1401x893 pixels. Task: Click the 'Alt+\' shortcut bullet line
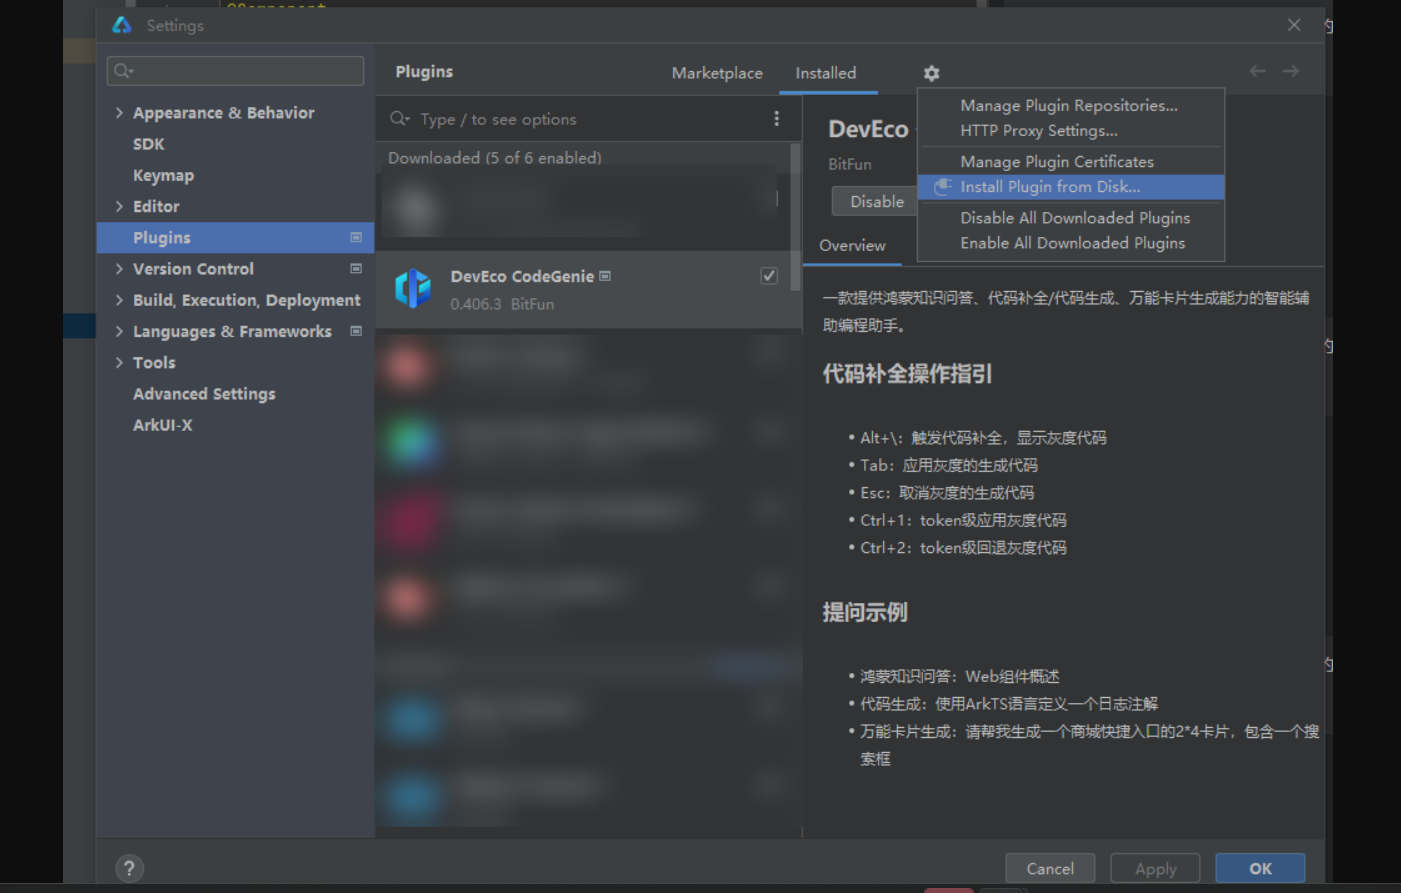click(x=983, y=438)
